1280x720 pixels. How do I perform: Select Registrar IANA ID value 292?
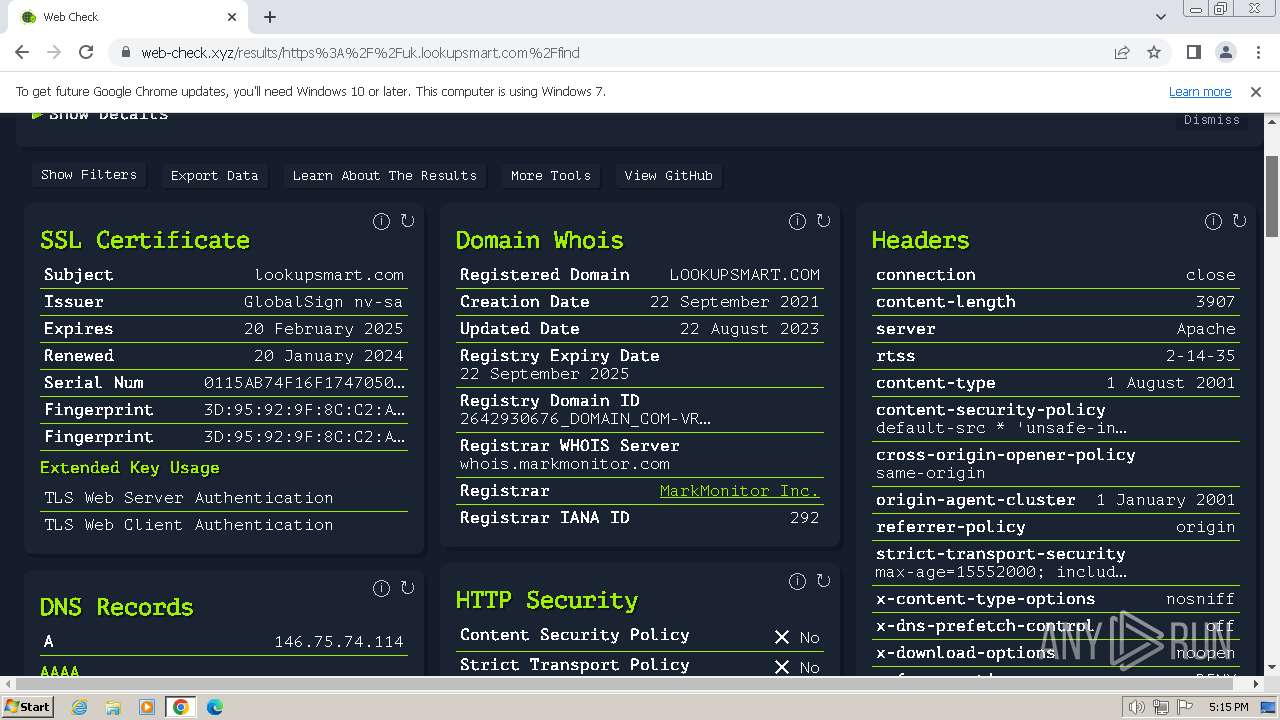pyautogui.click(x=804, y=518)
